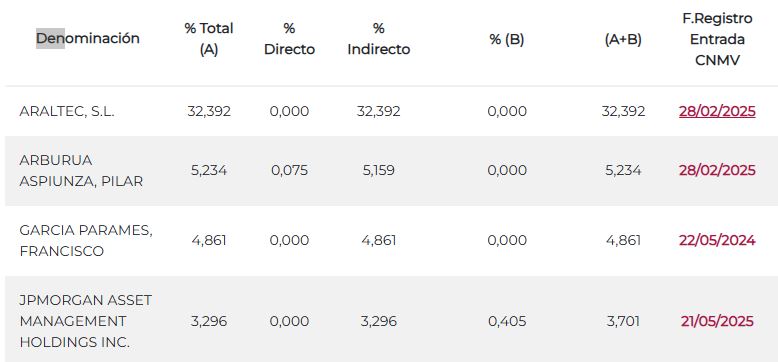Select the 4,861 value under % Total (A)
Viewport: 778px width, 362px height.
pyautogui.click(x=209, y=241)
